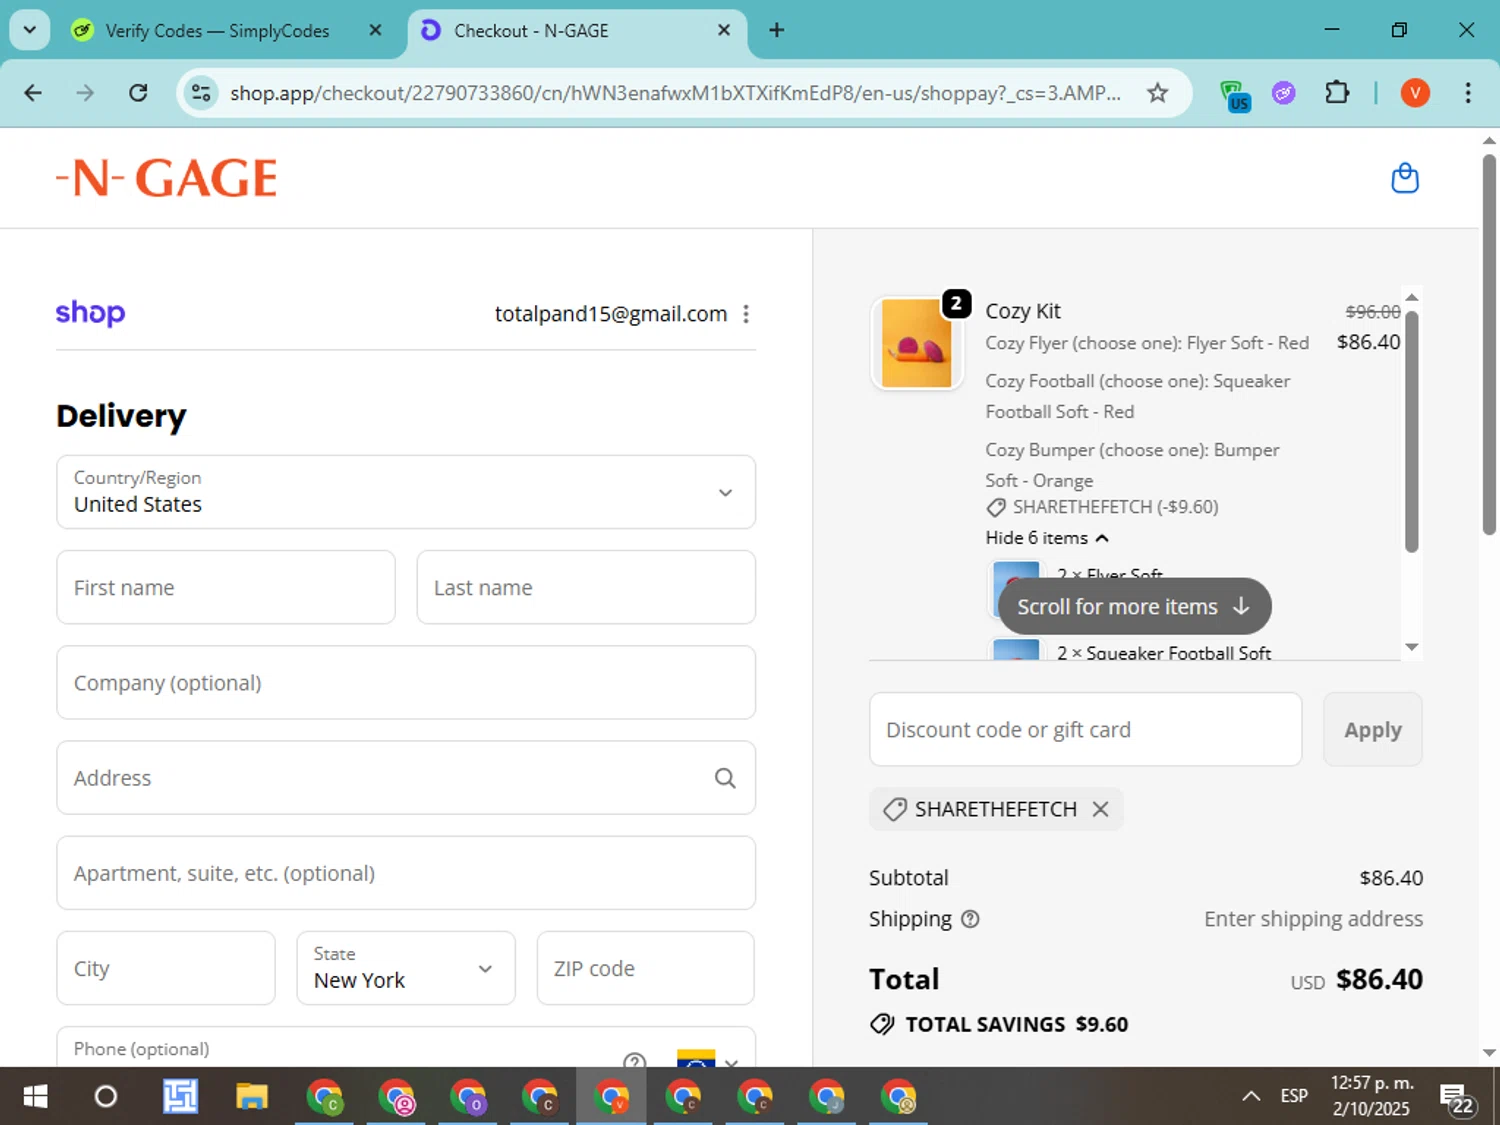Viewport: 1500px width, 1125px height.
Task: Open the Country/Region dropdown
Action: click(406, 492)
